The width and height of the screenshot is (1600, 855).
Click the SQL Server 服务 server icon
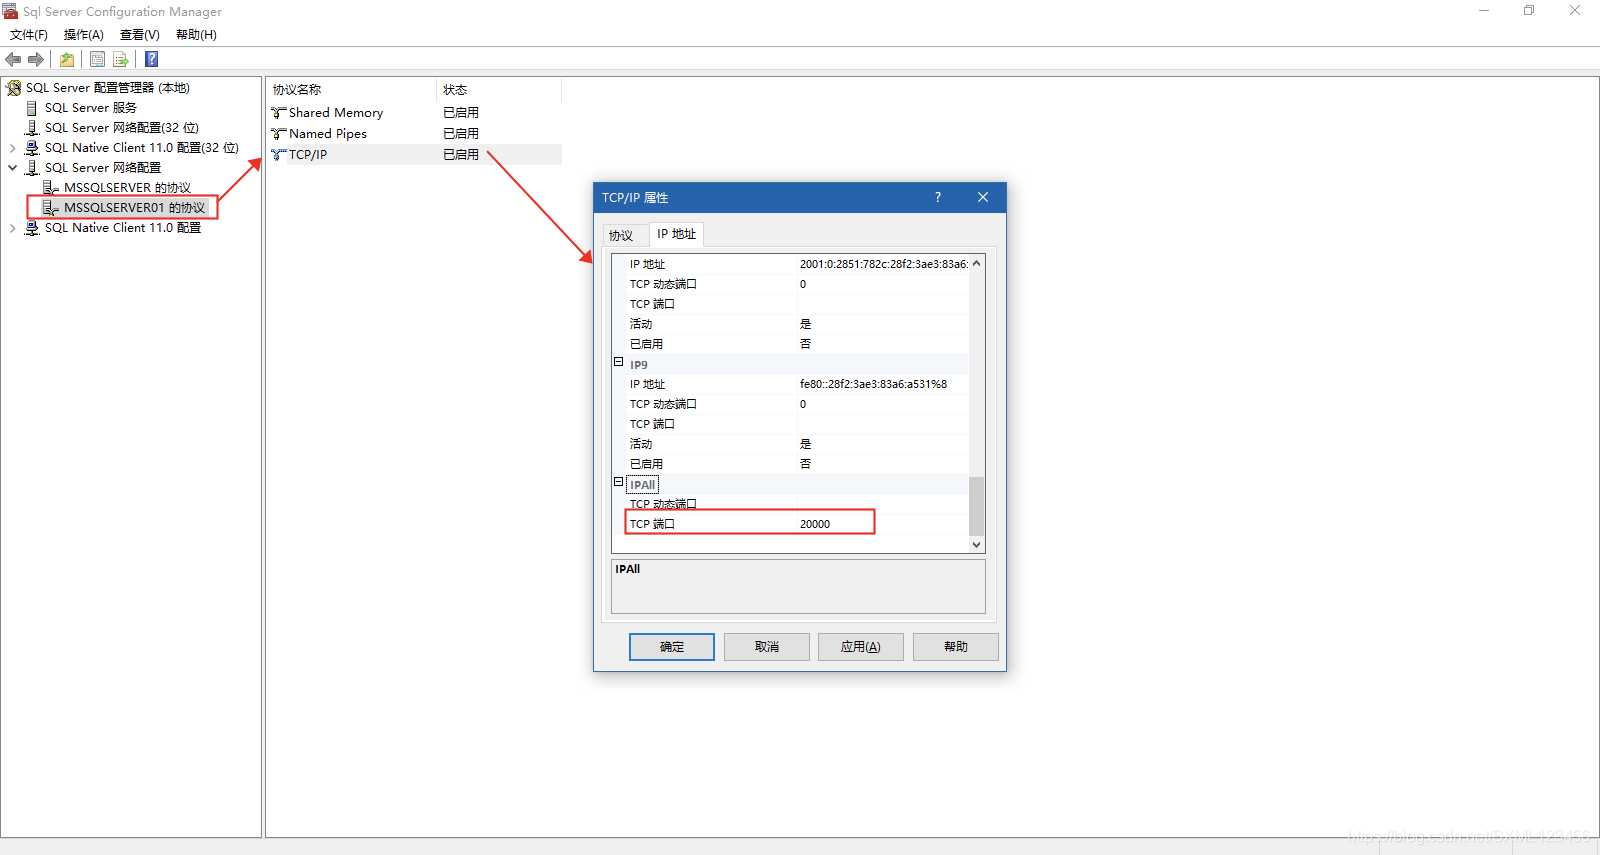[x=32, y=108]
